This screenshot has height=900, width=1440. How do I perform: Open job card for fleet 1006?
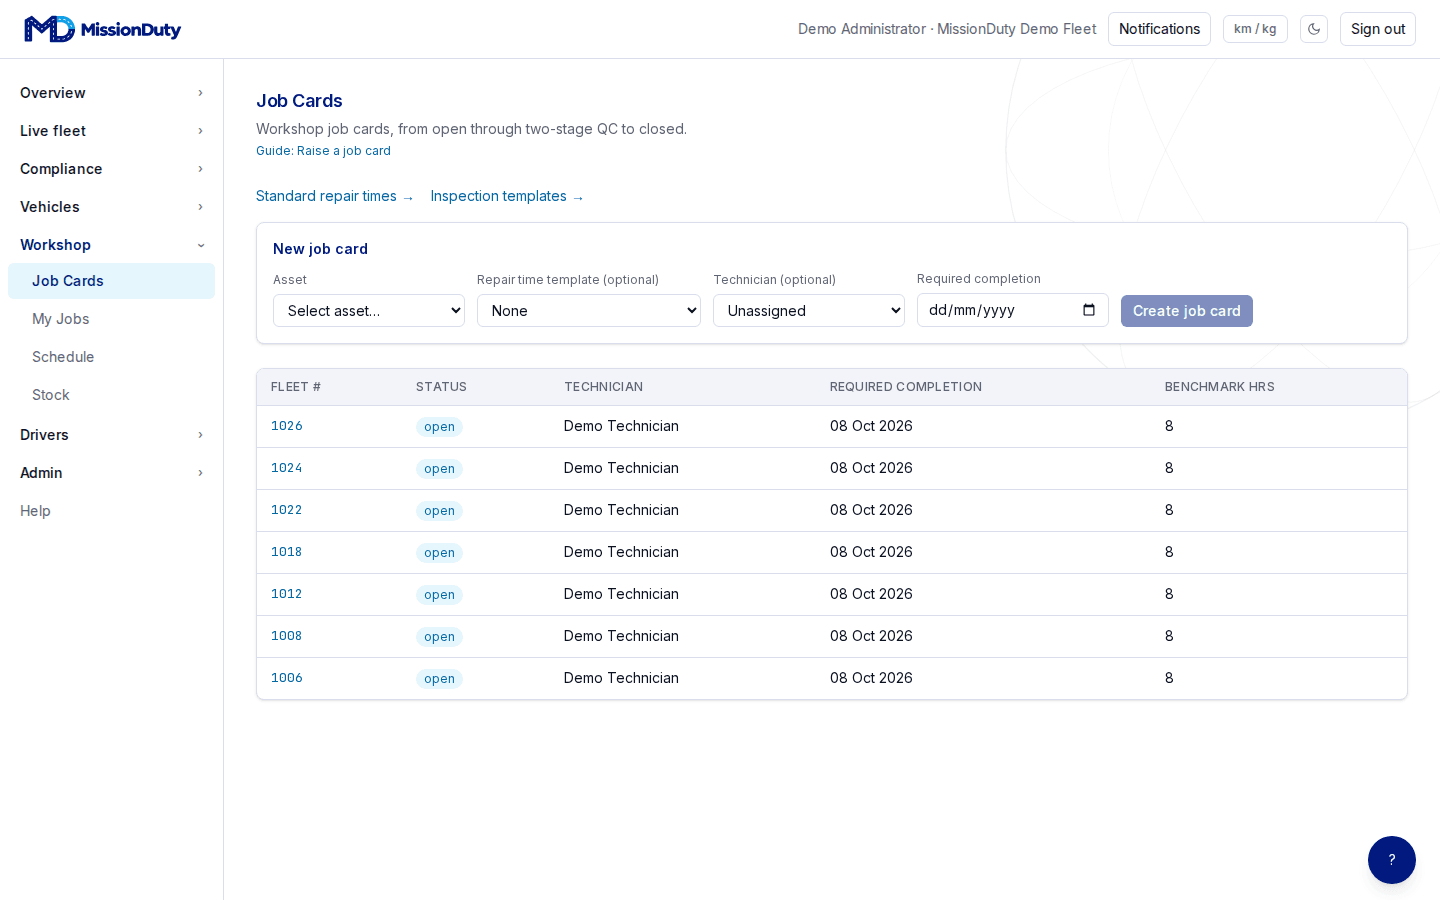287,678
